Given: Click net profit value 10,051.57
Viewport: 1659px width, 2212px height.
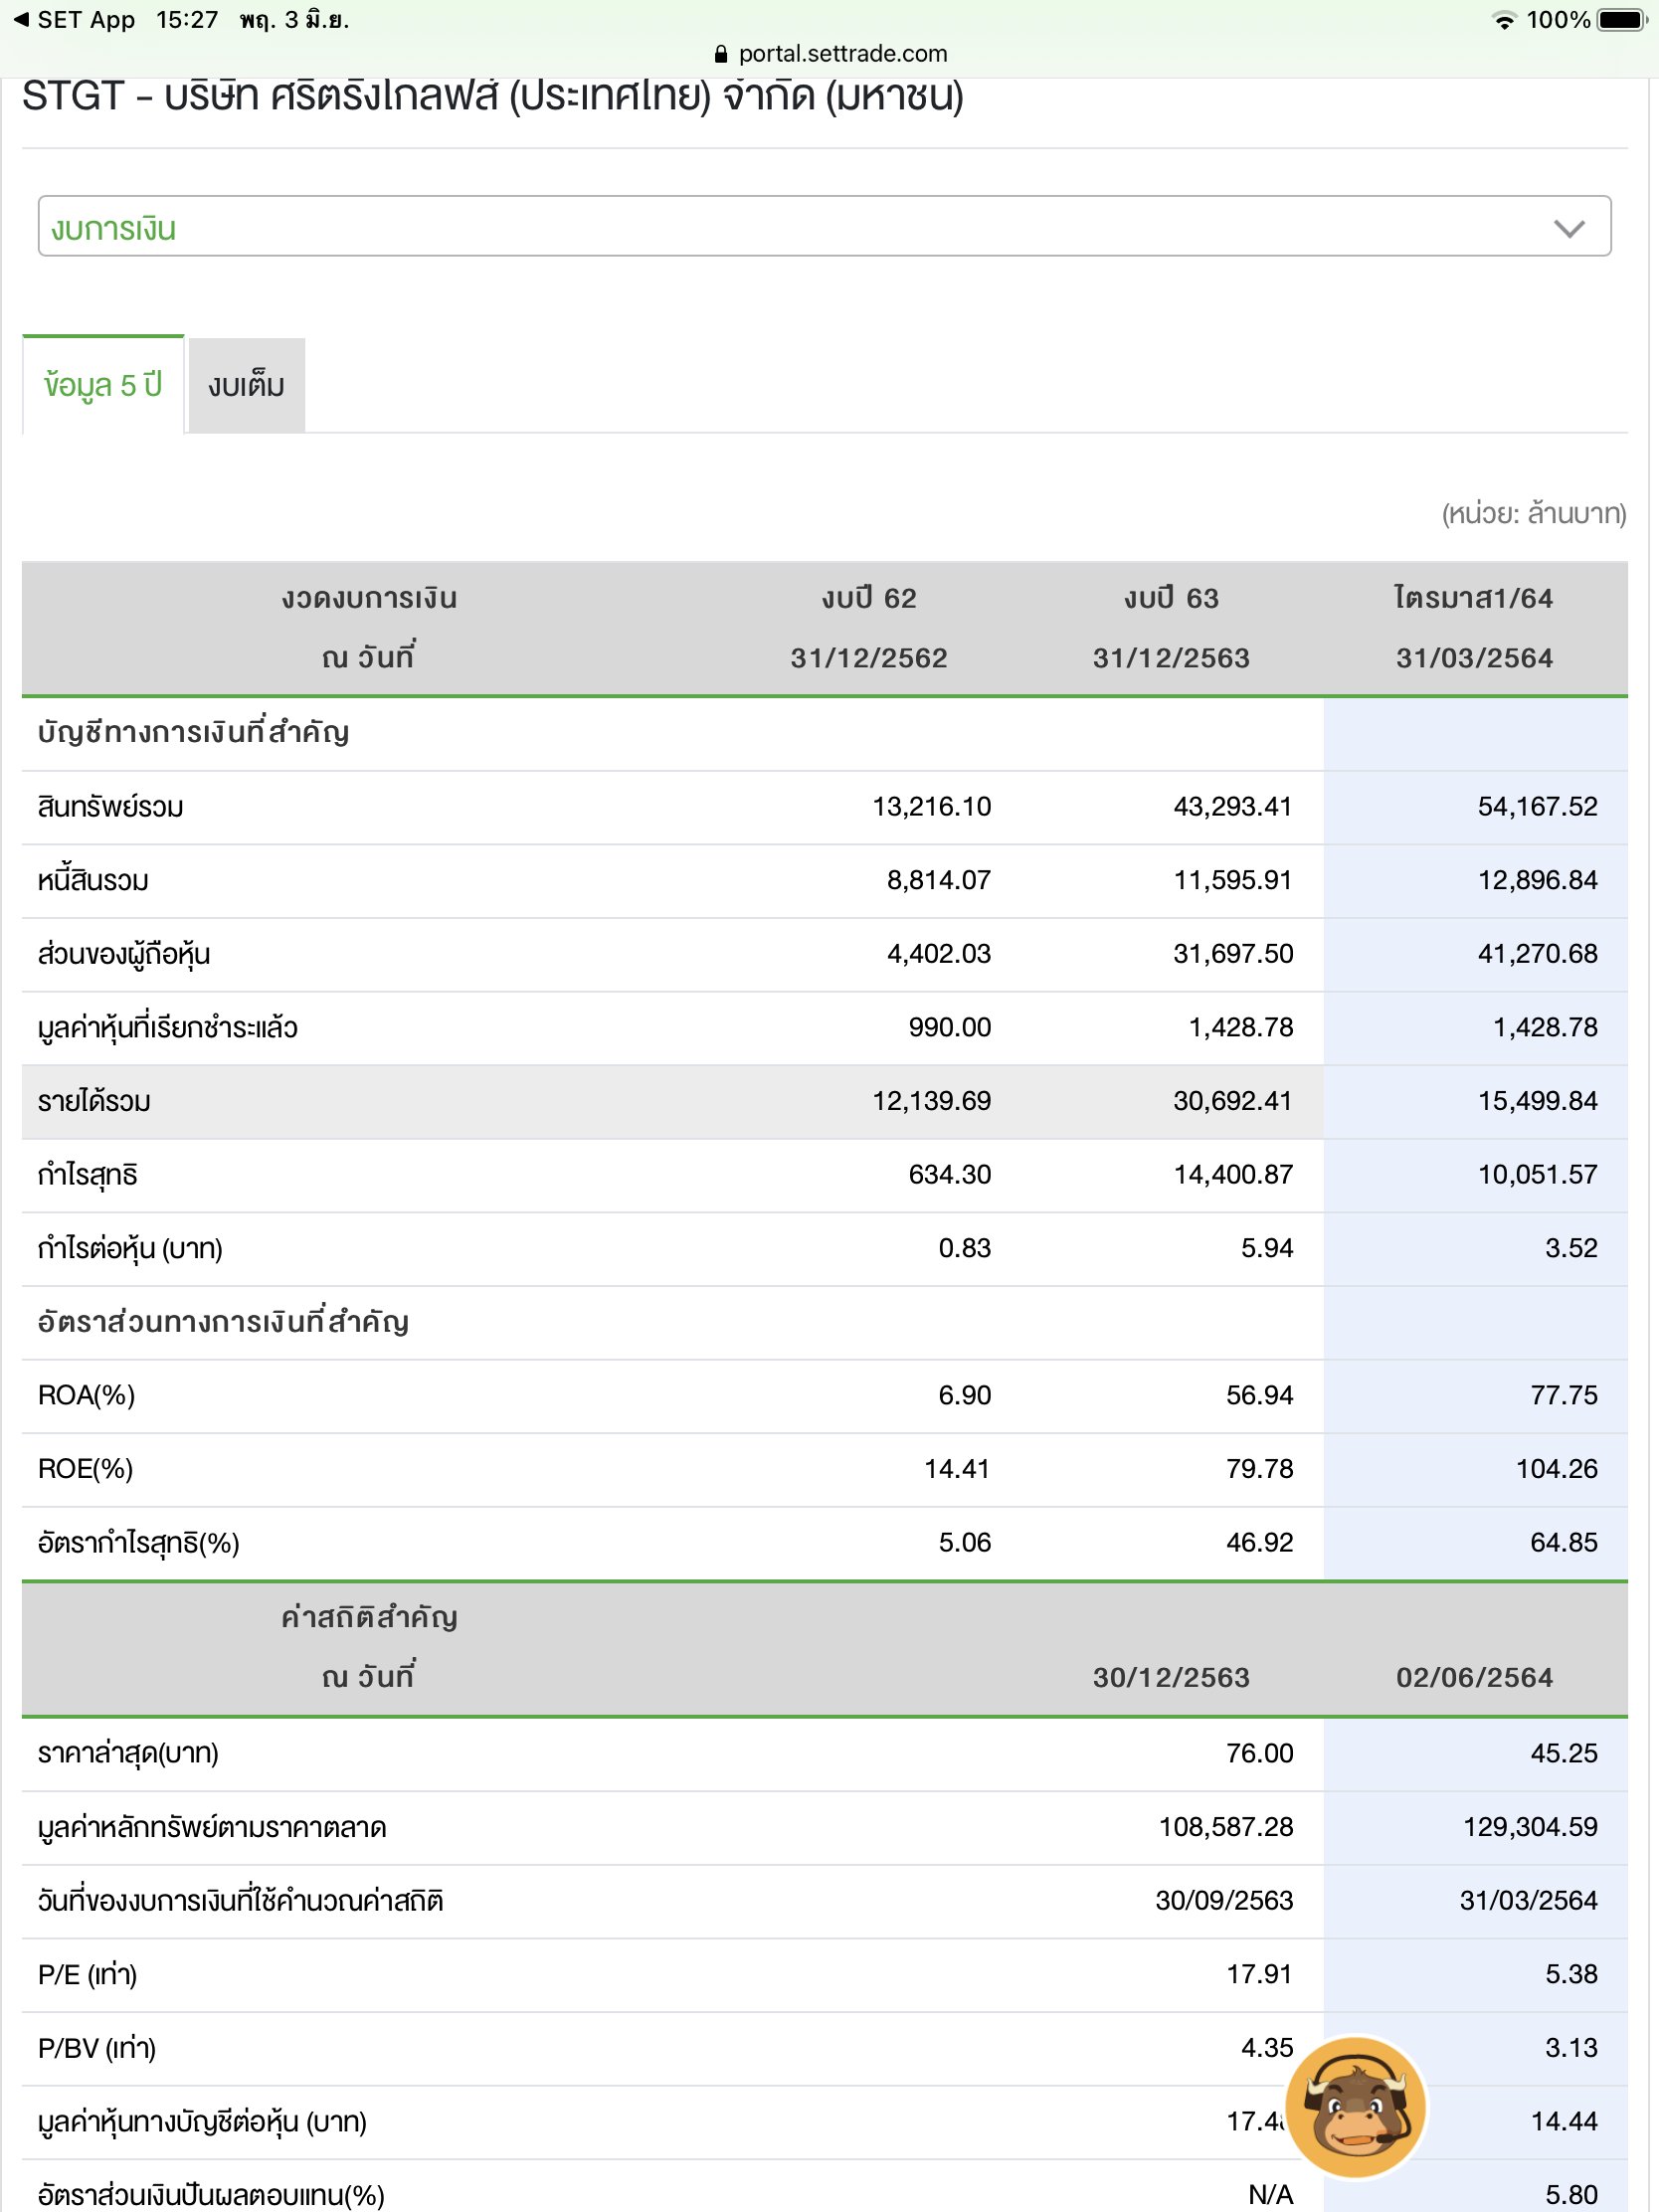Looking at the screenshot, I should (1538, 1175).
